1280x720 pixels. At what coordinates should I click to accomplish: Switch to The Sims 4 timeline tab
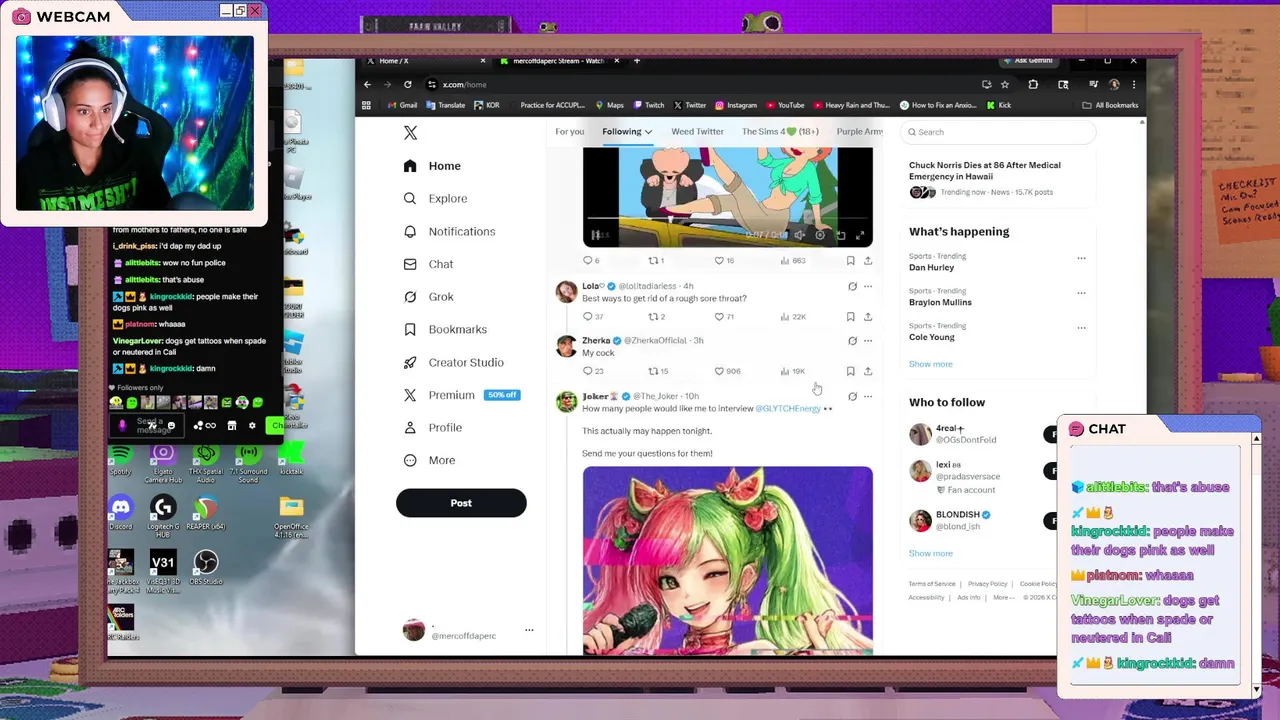point(780,132)
